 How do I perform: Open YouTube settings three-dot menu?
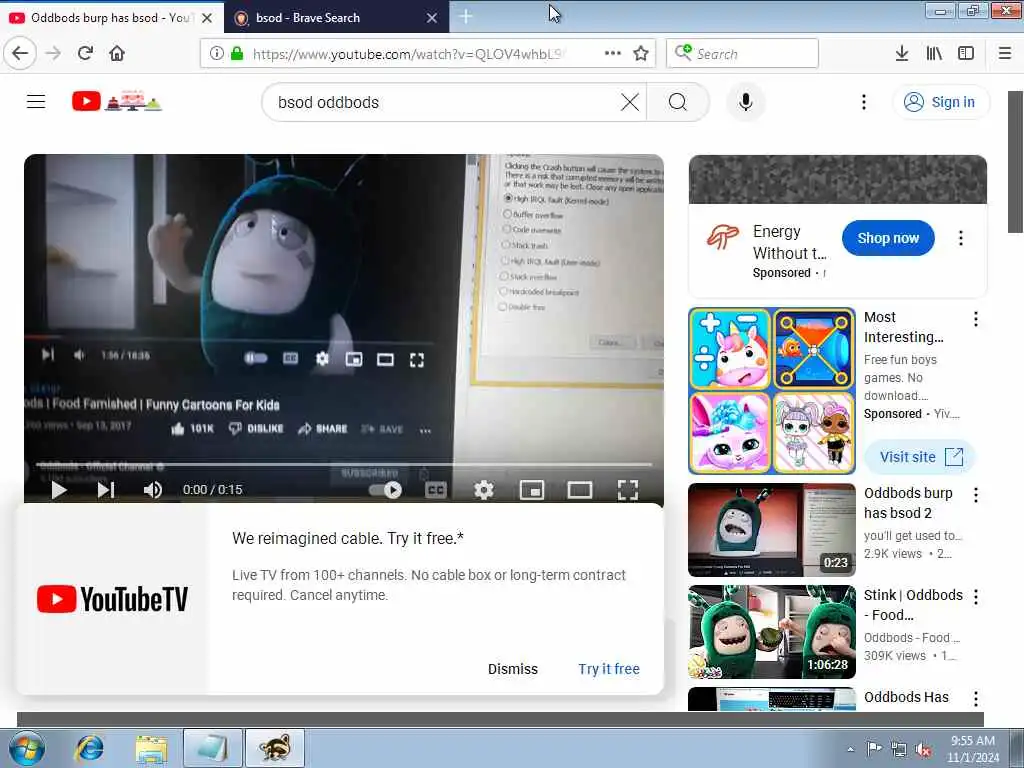(863, 102)
